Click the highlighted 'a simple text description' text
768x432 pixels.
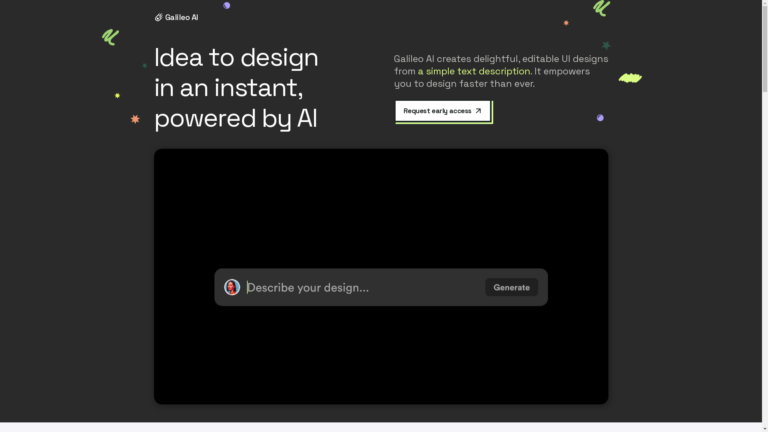tap(474, 71)
